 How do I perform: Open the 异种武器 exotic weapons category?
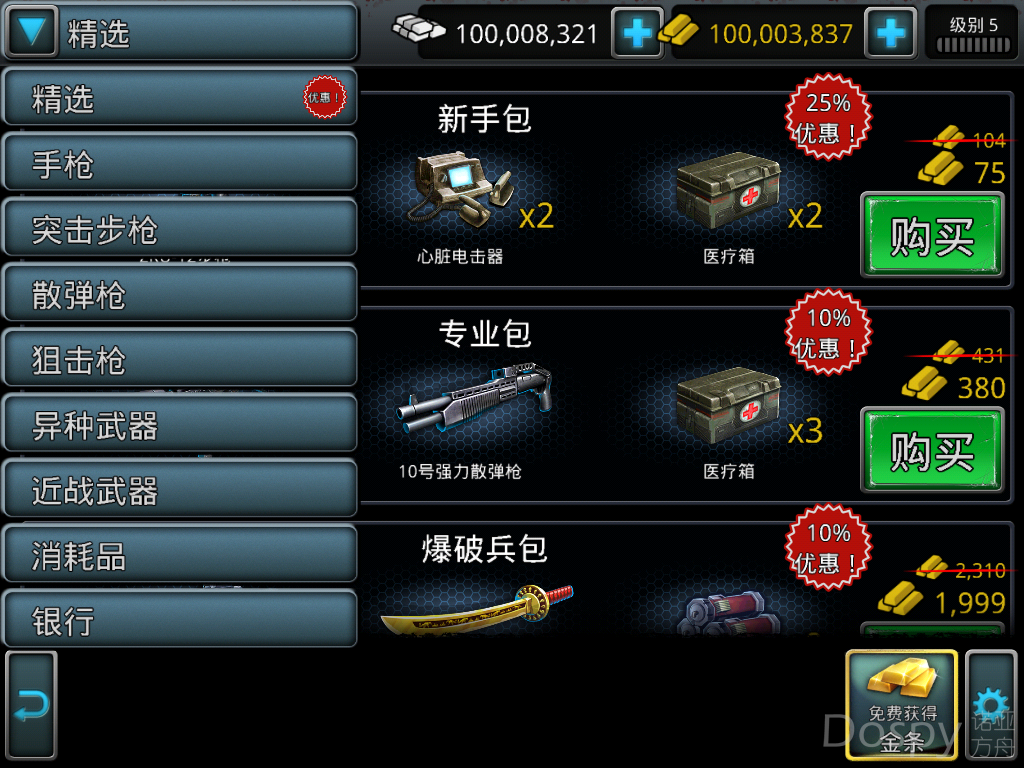coord(180,424)
